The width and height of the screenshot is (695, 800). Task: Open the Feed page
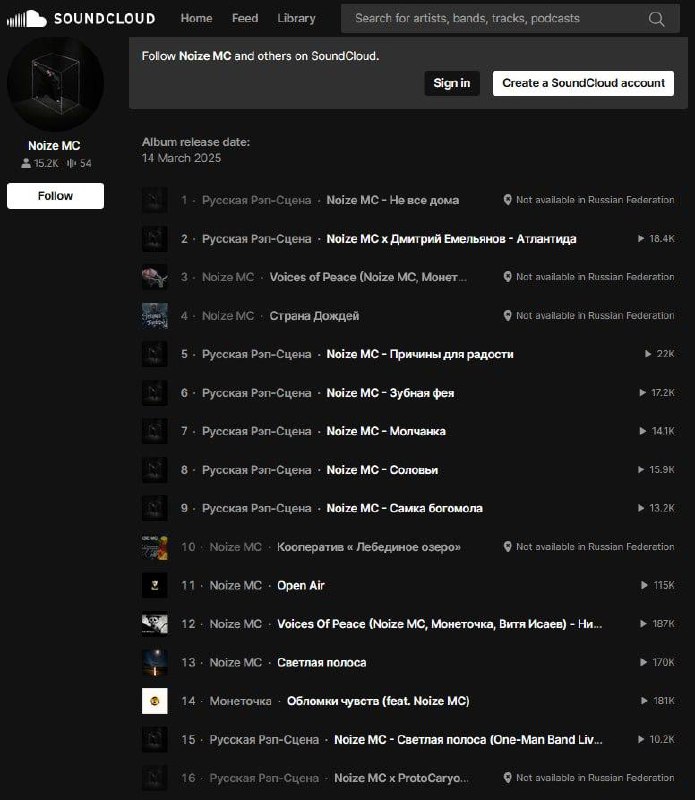(245, 18)
